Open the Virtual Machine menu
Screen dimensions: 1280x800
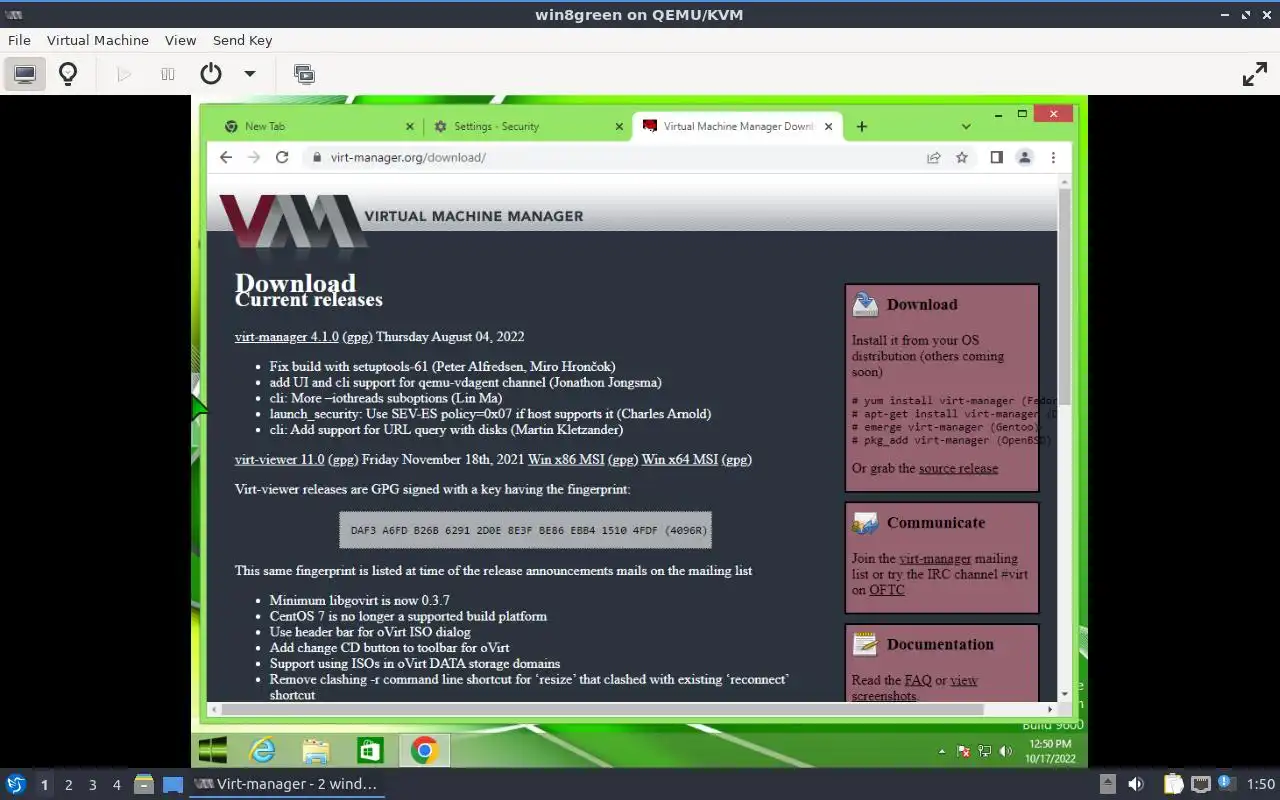(x=98, y=40)
